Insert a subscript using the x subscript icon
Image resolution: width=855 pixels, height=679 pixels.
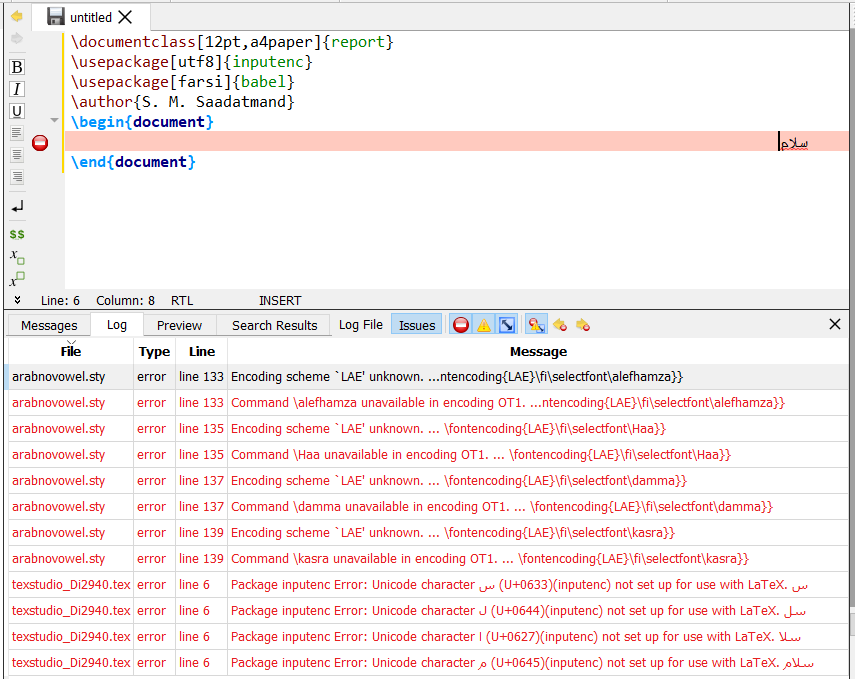click(x=17, y=256)
